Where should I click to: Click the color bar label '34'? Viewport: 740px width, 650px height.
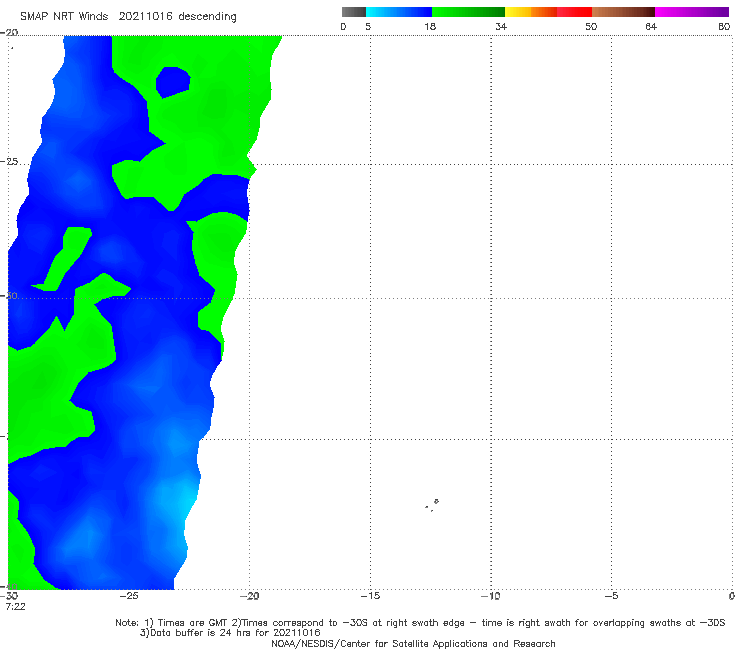(501, 27)
